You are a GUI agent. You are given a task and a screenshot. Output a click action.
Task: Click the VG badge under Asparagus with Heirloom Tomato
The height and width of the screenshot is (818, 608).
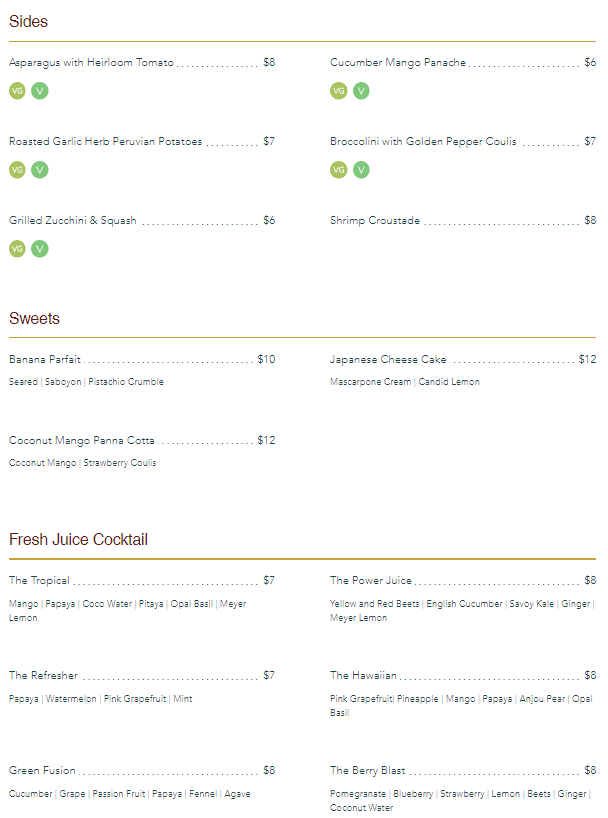pyautogui.click(x=17, y=91)
